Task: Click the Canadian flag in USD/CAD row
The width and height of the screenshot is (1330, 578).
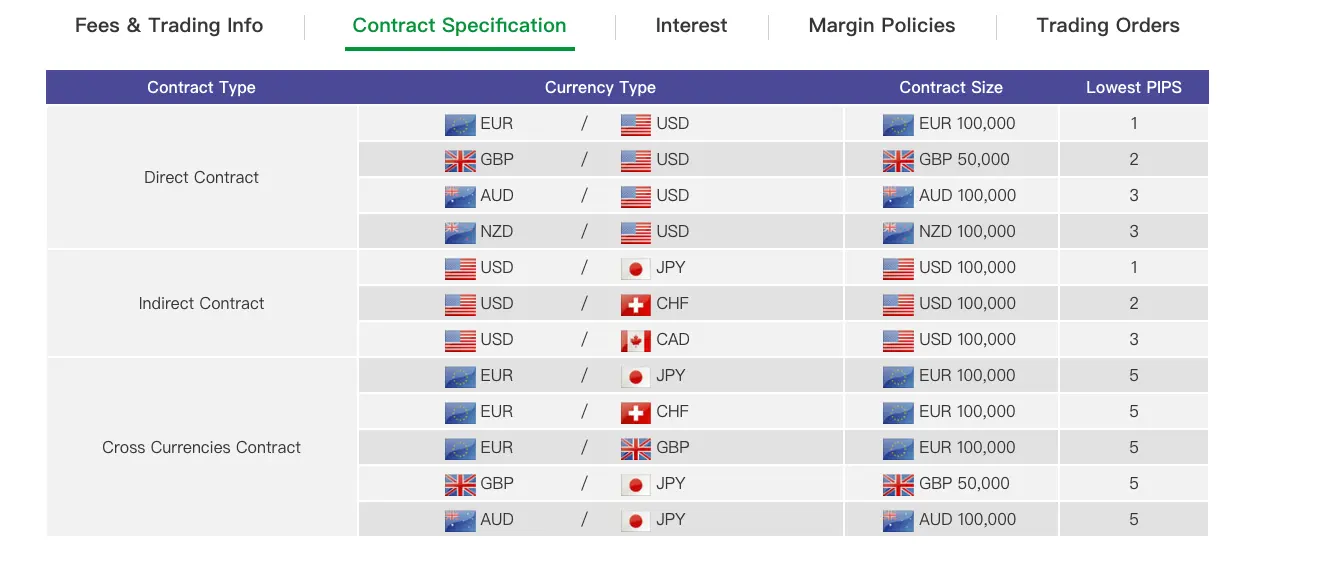Action: point(636,340)
